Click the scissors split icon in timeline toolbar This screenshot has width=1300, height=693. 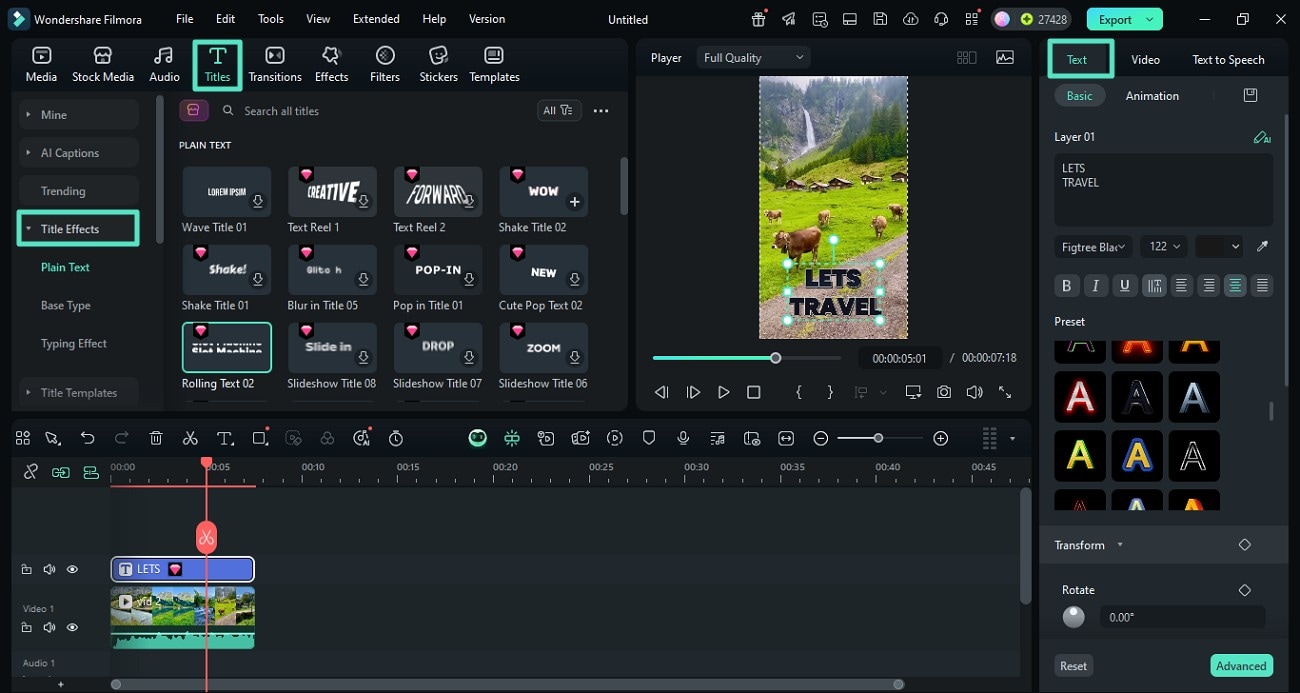(x=190, y=438)
